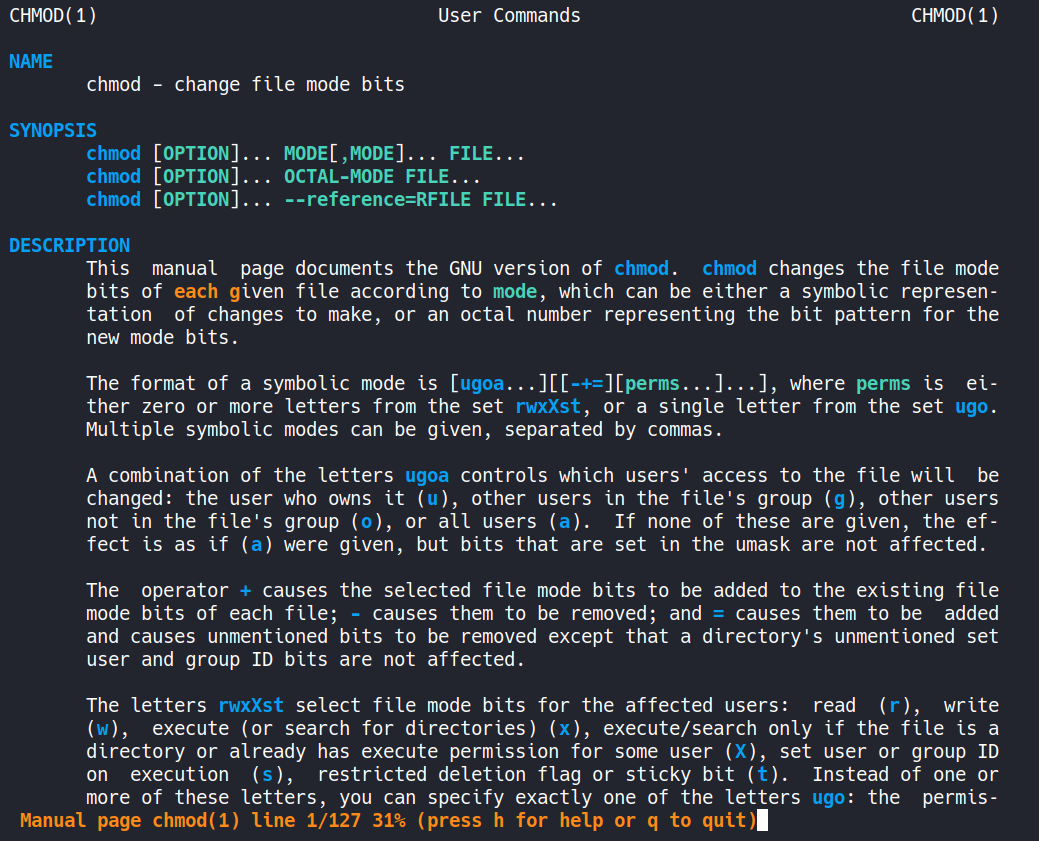Click the "(t)" sticky bit letter

[x=763, y=774]
